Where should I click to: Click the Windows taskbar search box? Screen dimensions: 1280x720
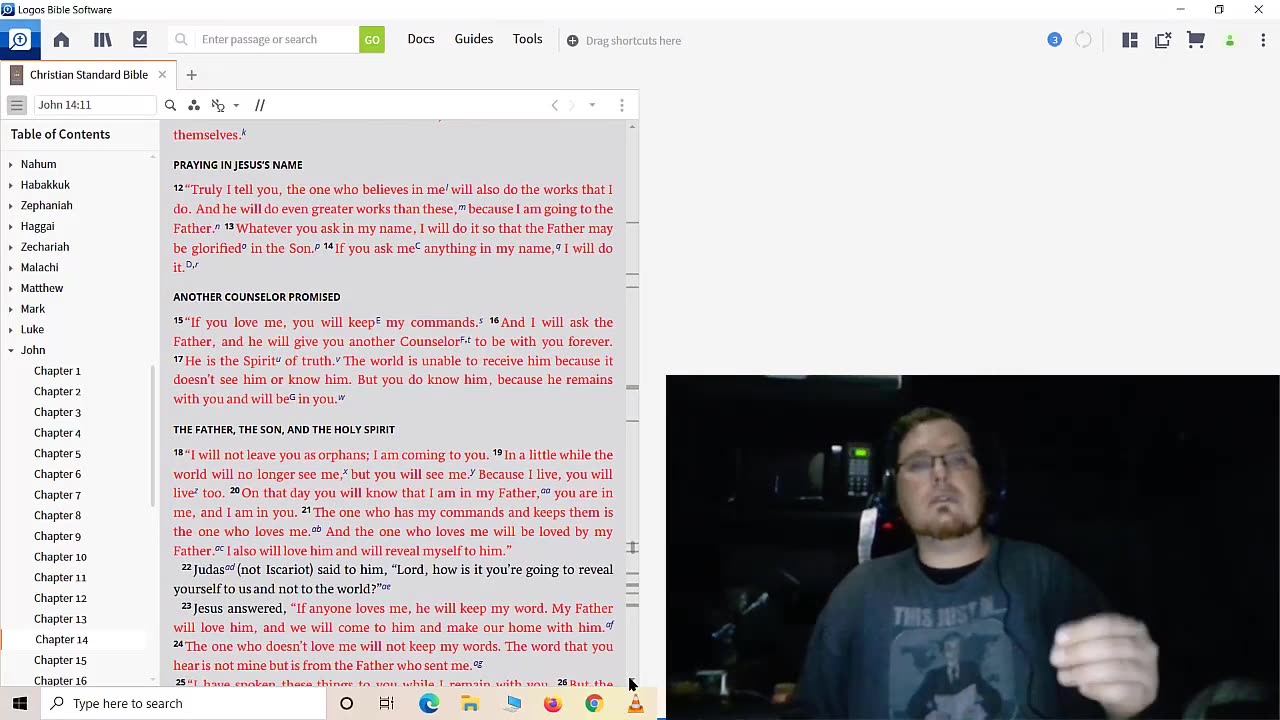[185, 703]
